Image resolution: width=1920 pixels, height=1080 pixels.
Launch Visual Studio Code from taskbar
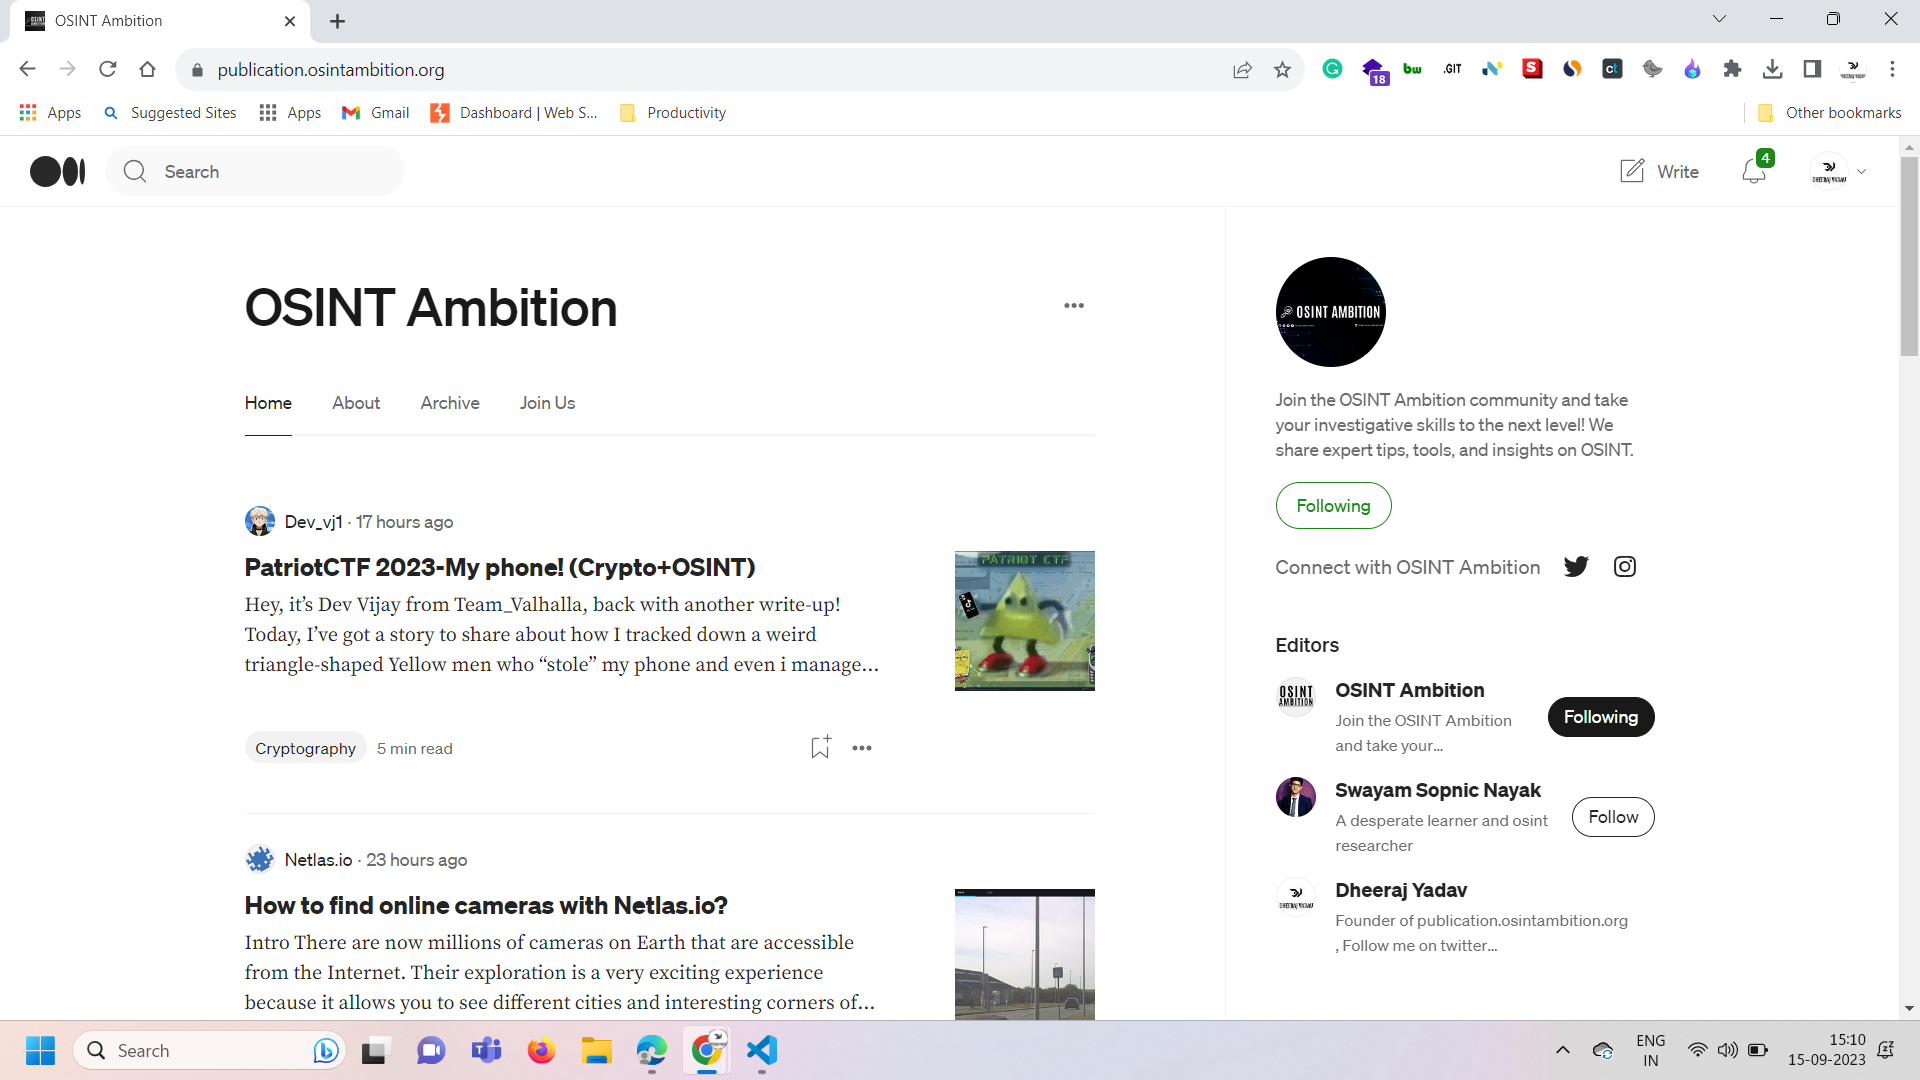(x=762, y=1050)
